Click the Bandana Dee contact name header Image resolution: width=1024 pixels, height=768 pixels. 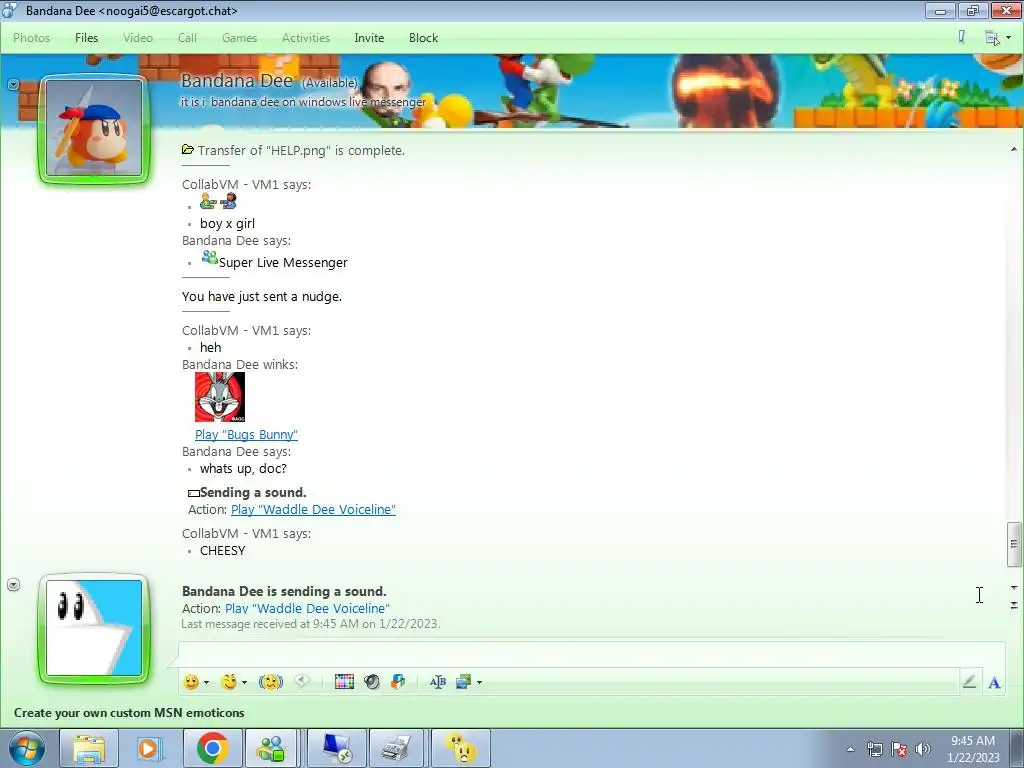tap(236, 81)
